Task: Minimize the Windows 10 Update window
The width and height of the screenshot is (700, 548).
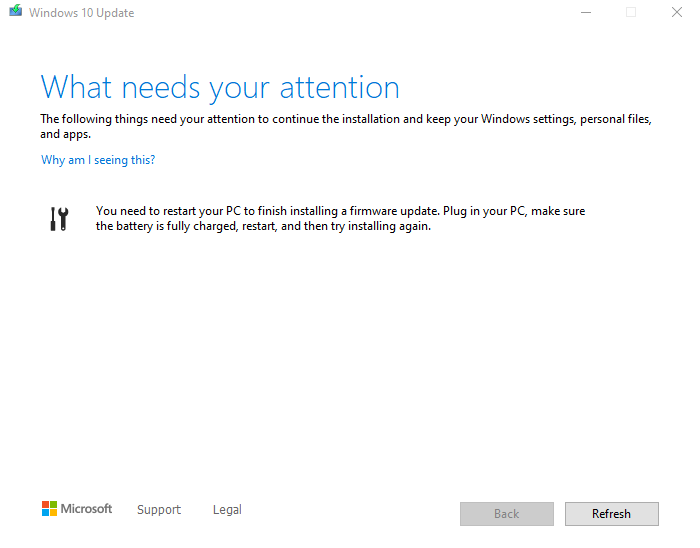Action: [x=586, y=12]
